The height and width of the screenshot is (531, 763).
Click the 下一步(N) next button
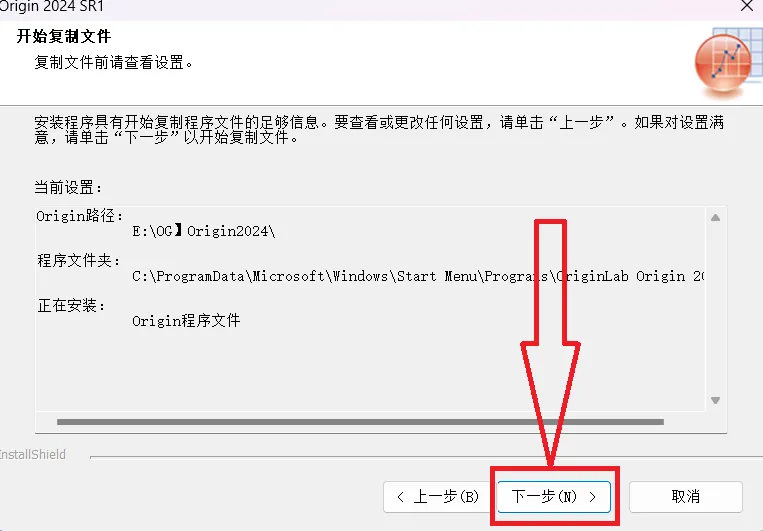(554, 496)
